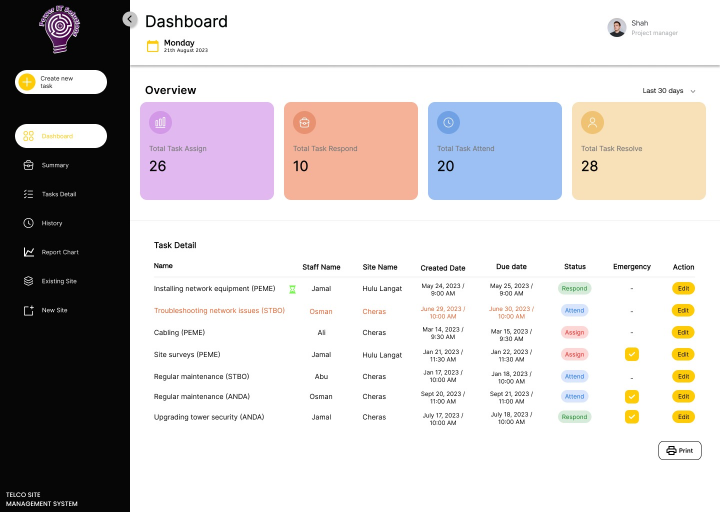720x512 pixels.
Task: Click the Created Date column header
Action: click(443, 268)
